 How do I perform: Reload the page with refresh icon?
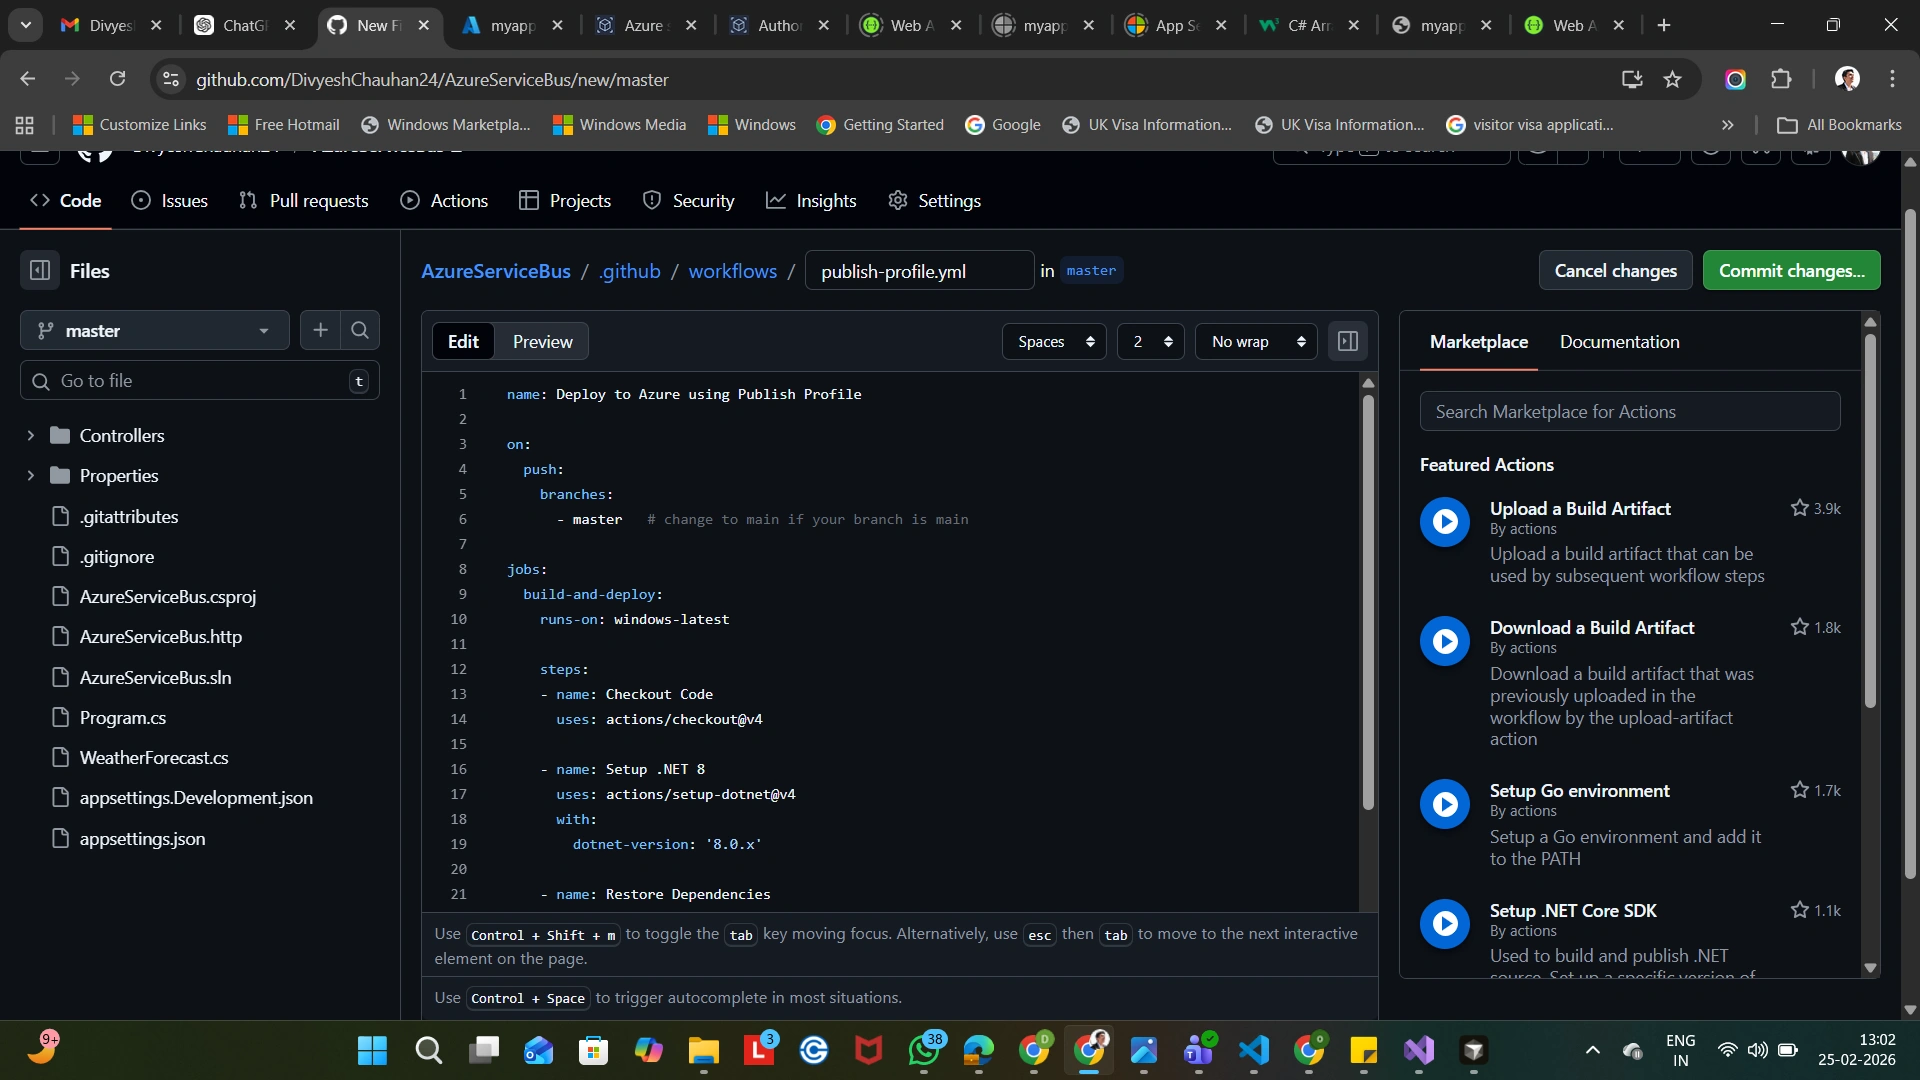(118, 79)
